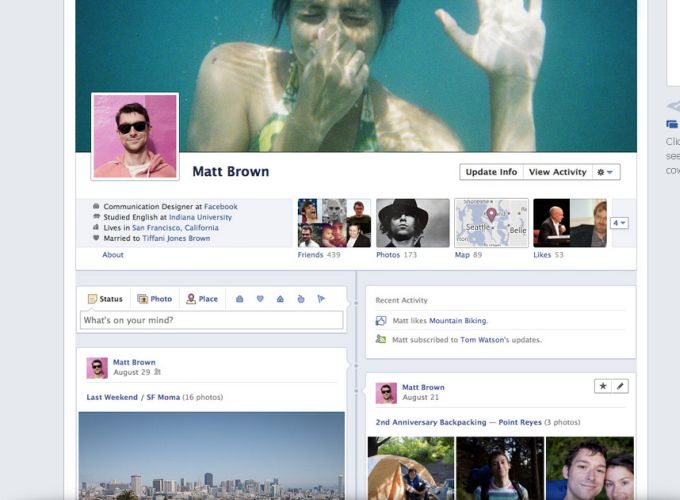
Task: Open the Indiana University link
Action: pyautogui.click(x=199, y=217)
